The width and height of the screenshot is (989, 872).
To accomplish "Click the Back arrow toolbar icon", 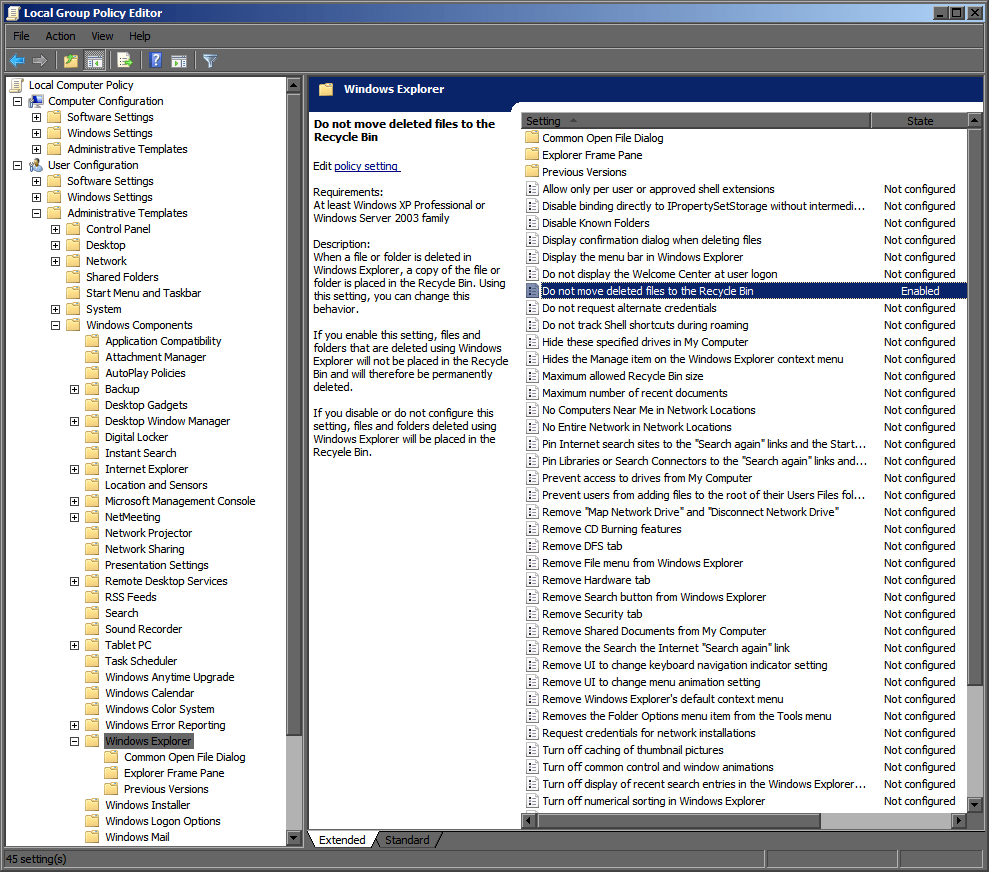I will [x=17, y=61].
